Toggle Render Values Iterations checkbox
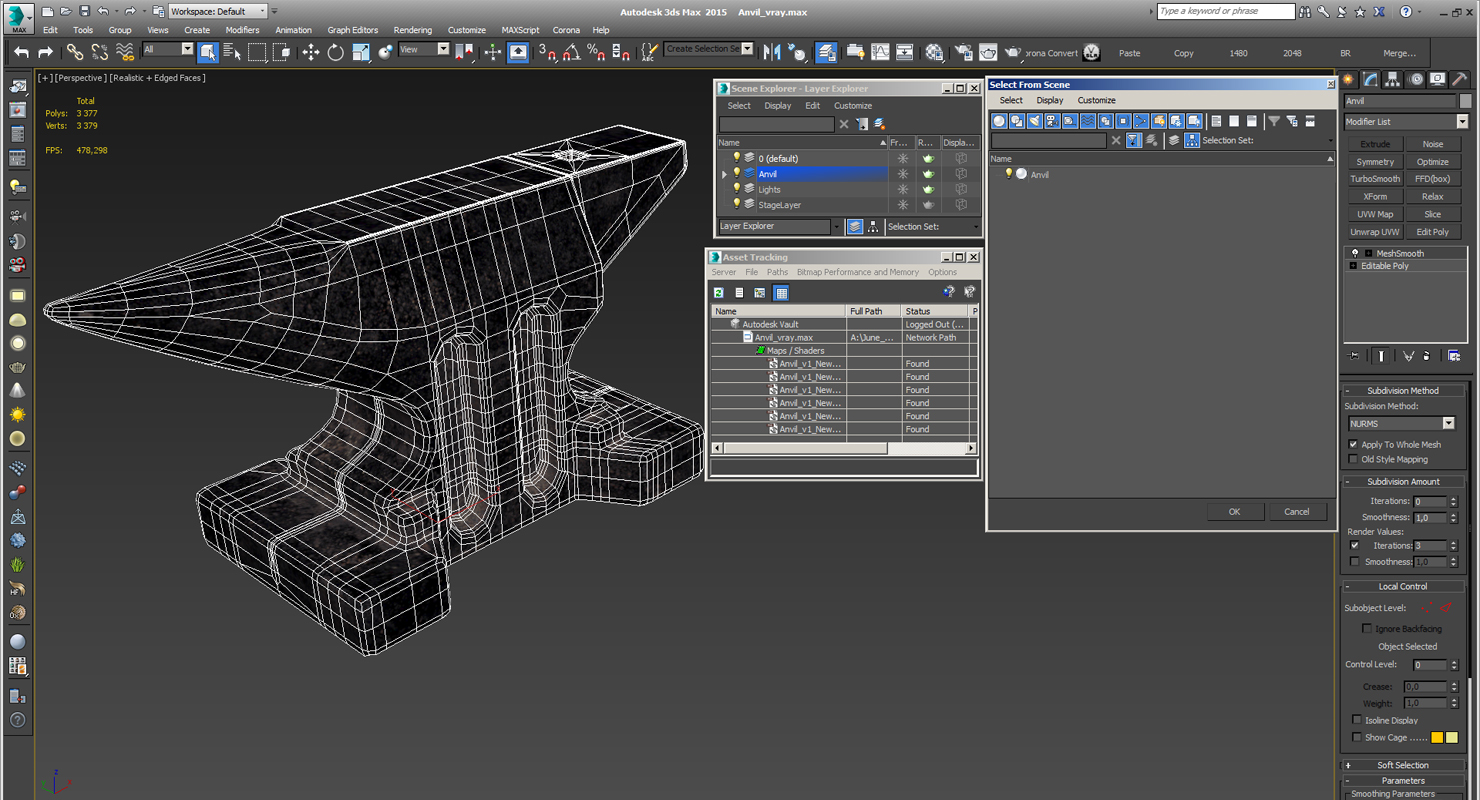This screenshot has height=800, width=1480. [x=1355, y=546]
